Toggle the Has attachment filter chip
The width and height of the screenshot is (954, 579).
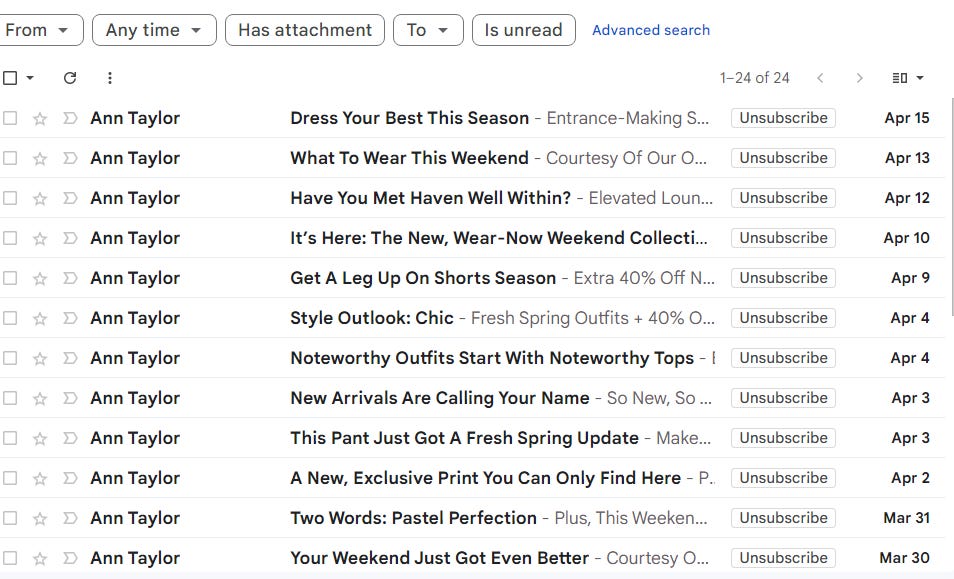tap(305, 30)
